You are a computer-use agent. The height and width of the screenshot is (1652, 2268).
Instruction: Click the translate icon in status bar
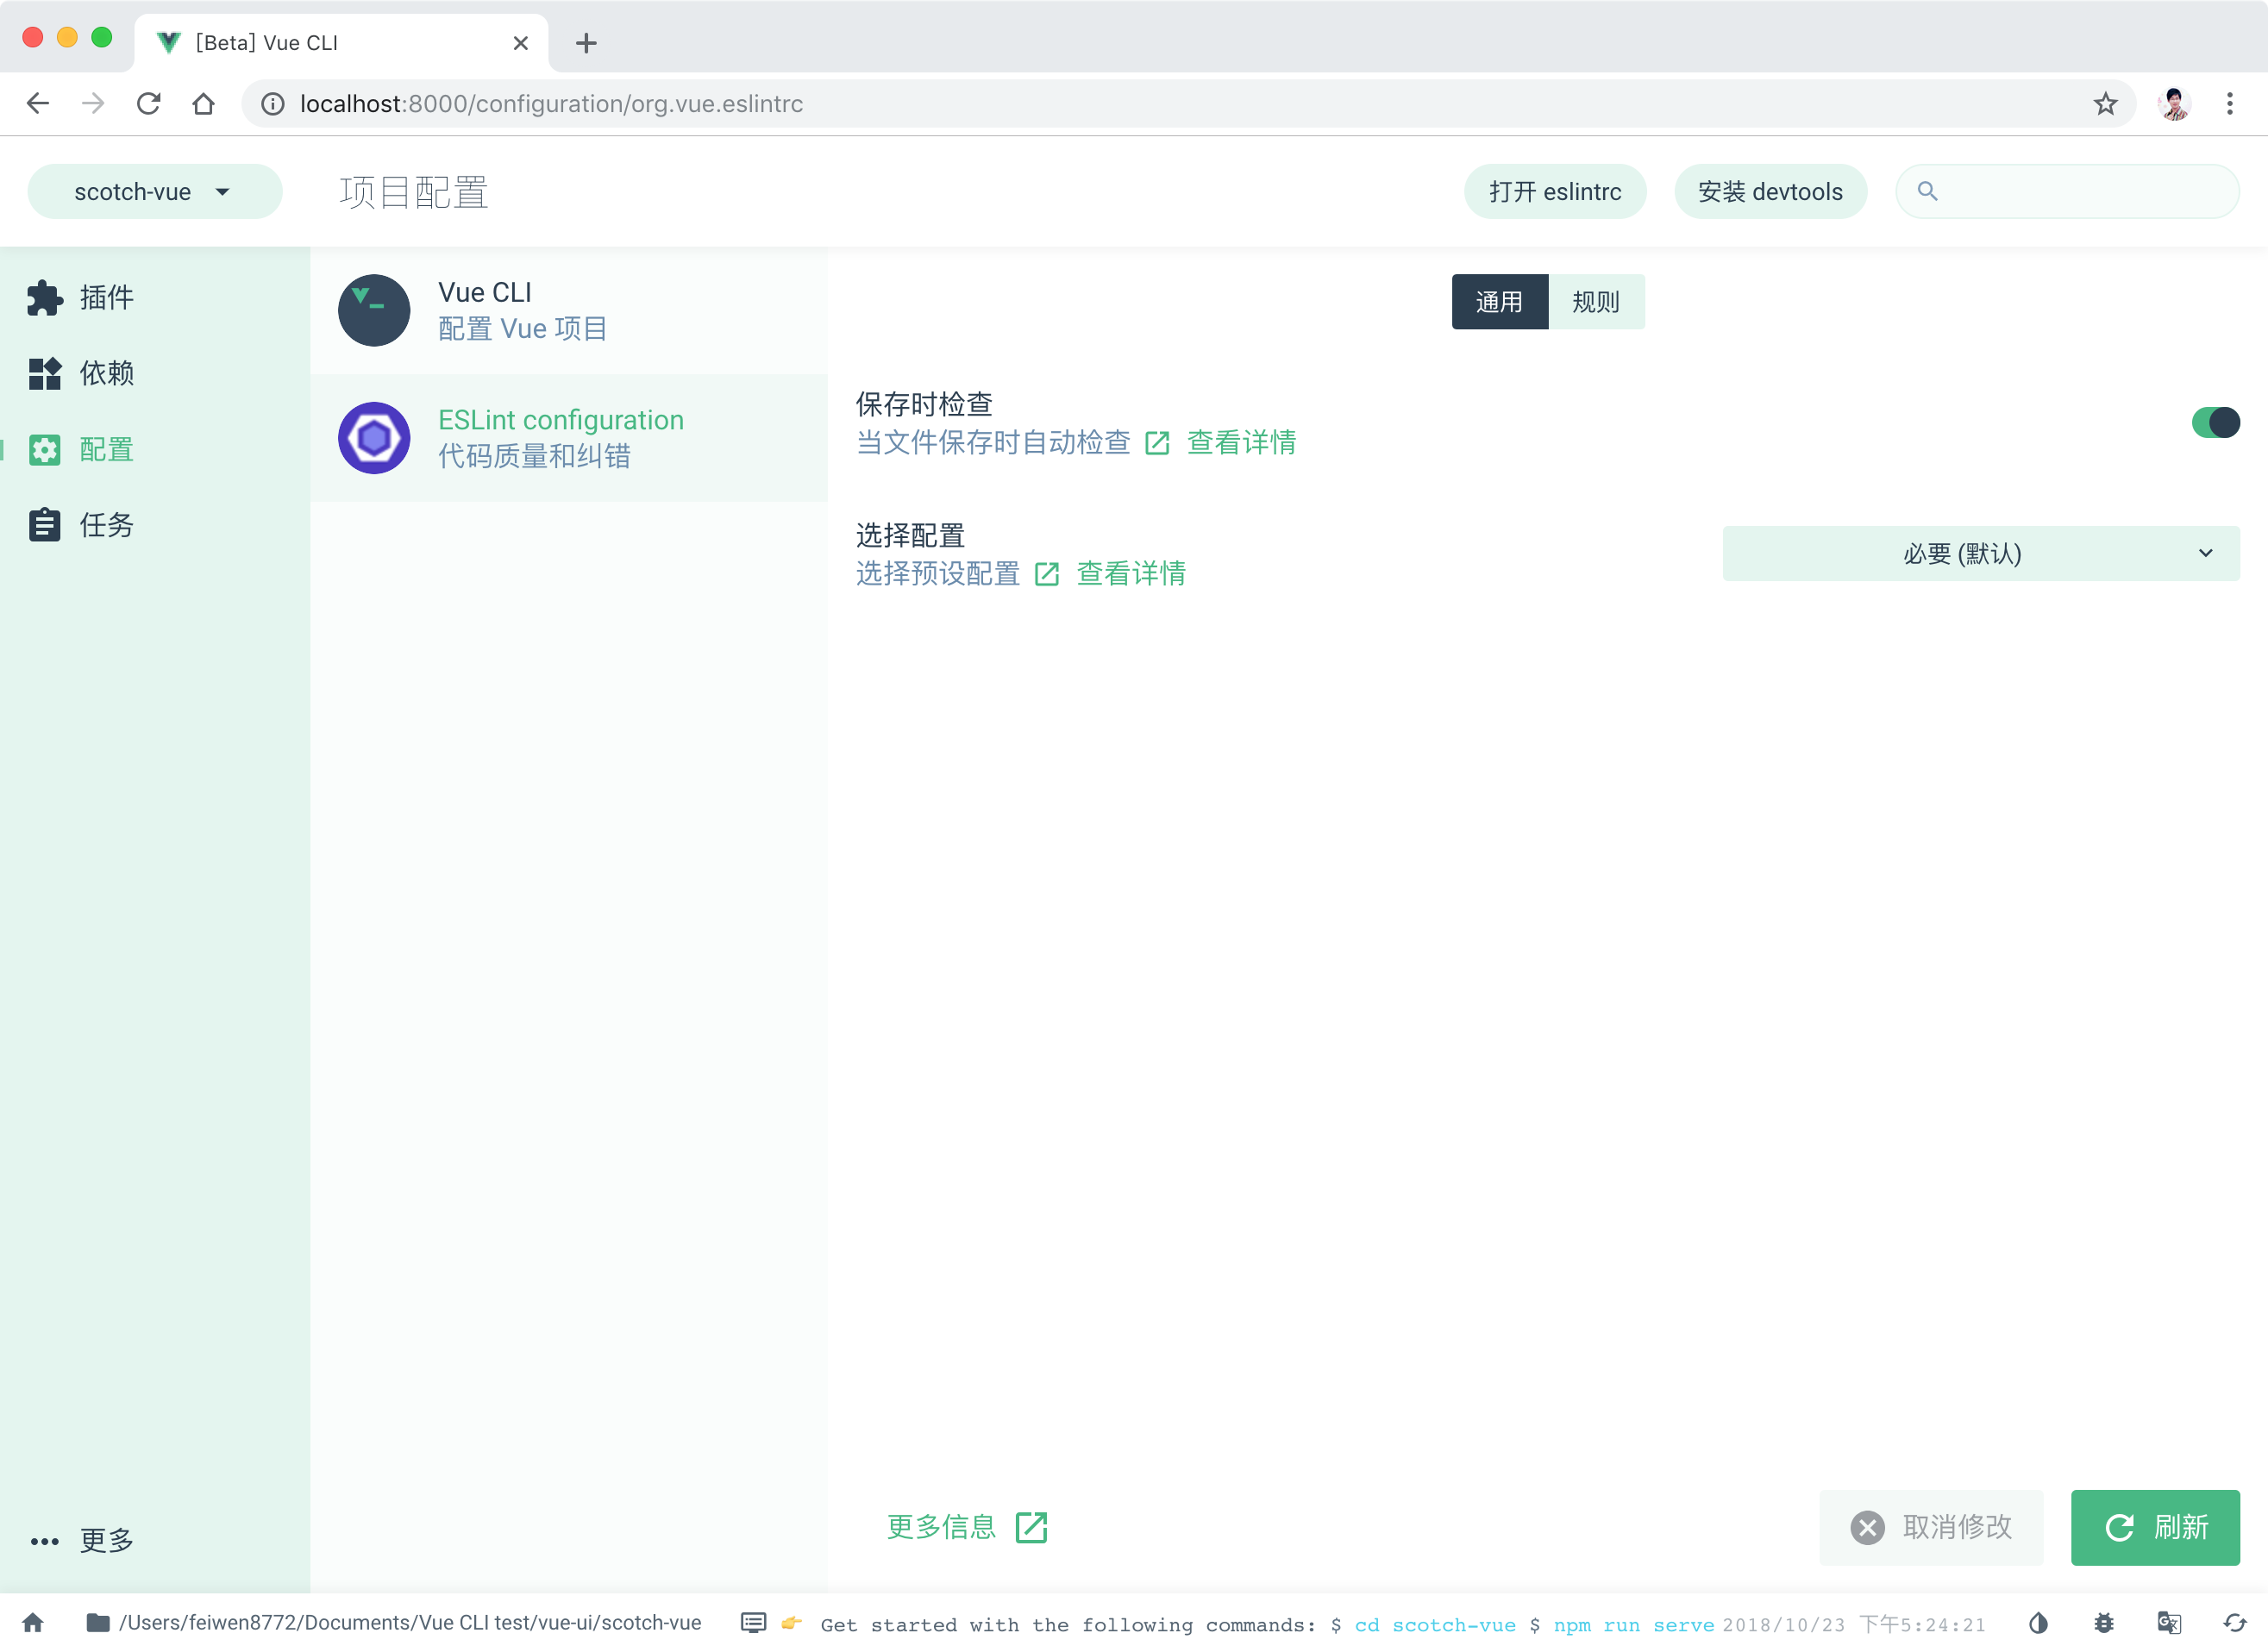(2169, 1622)
